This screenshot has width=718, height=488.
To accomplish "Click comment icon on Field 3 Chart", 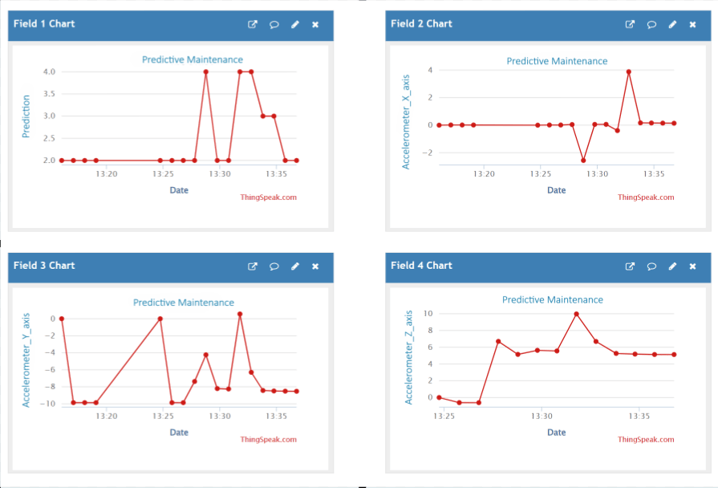I will (274, 266).
